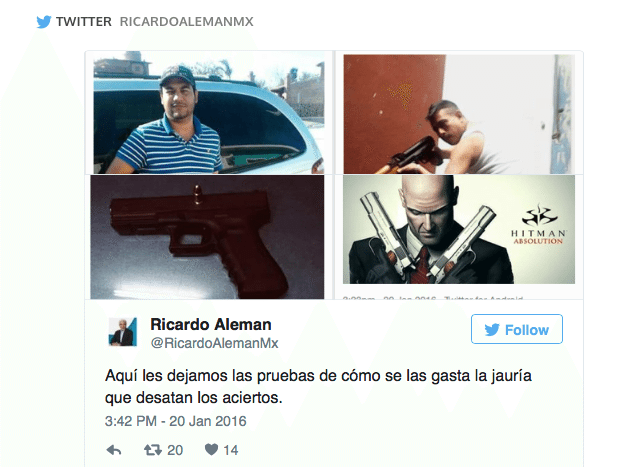This screenshot has height=467, width=626.
Task: Reply to the tweet using arrow icon
Action: (x=114, y=450)
